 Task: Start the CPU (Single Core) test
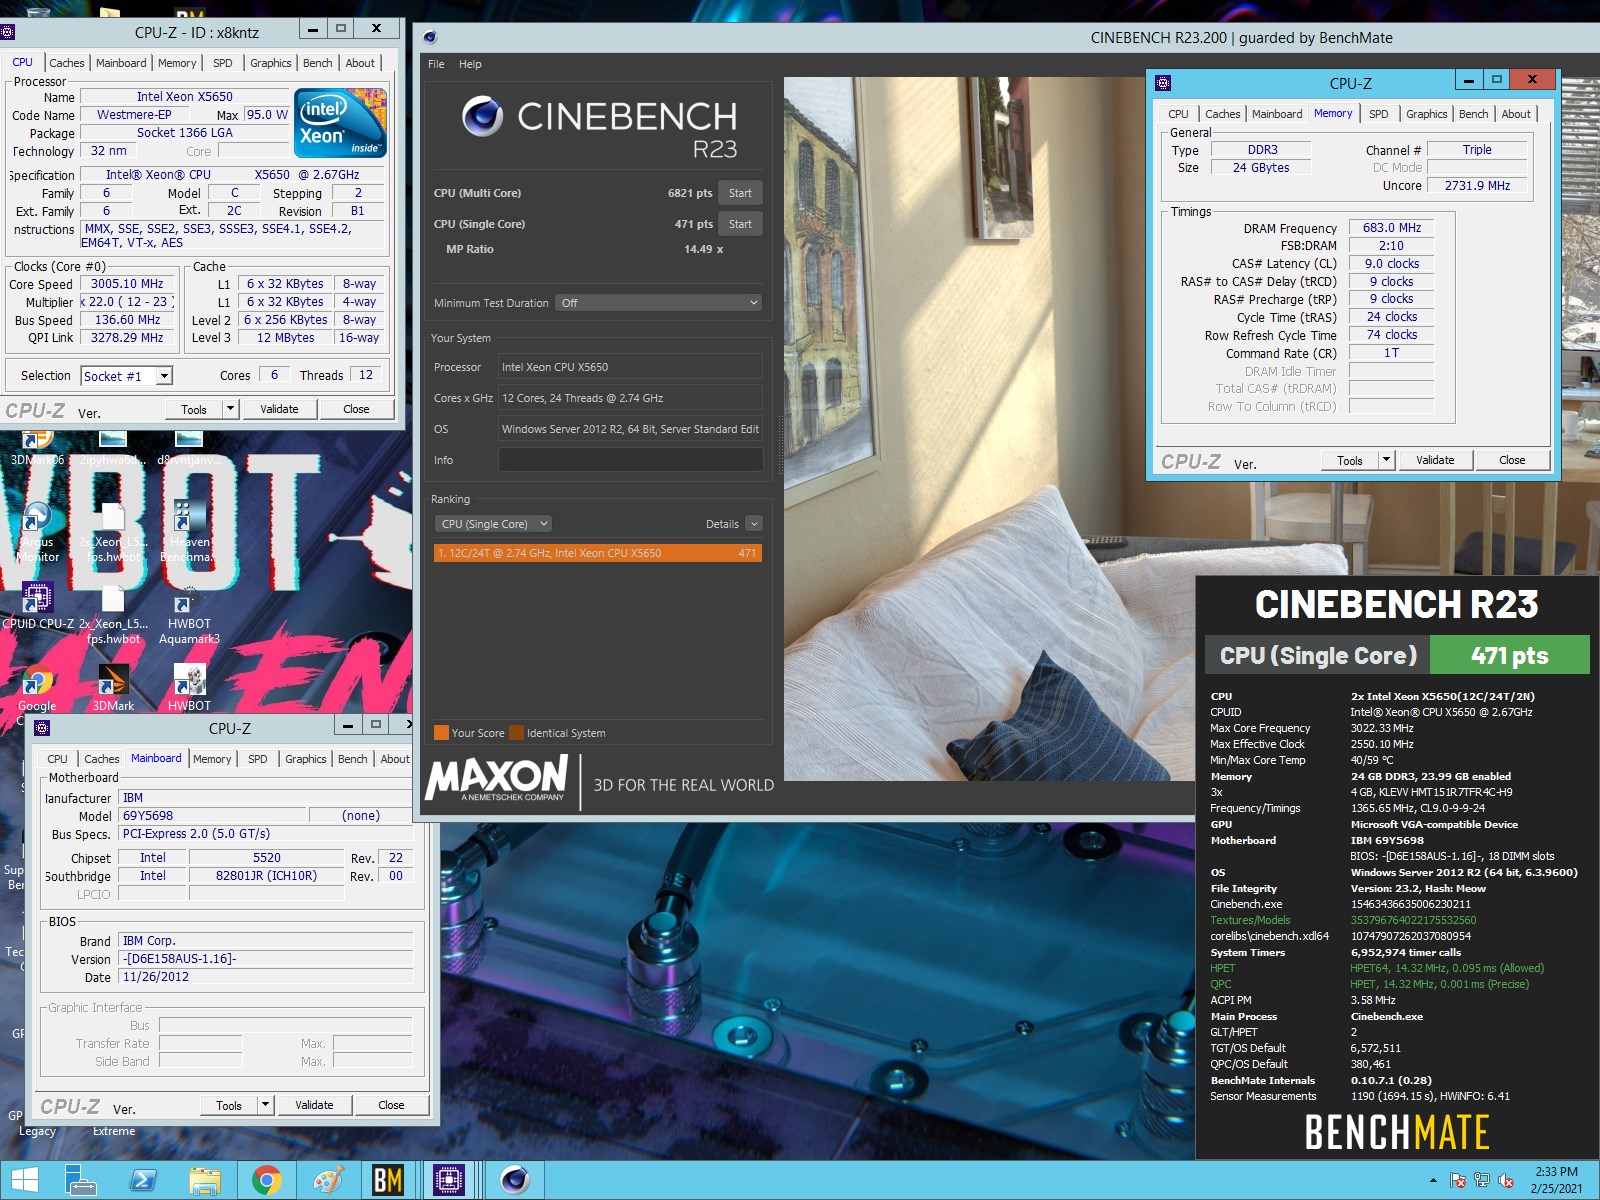click(x=740, y=224)
